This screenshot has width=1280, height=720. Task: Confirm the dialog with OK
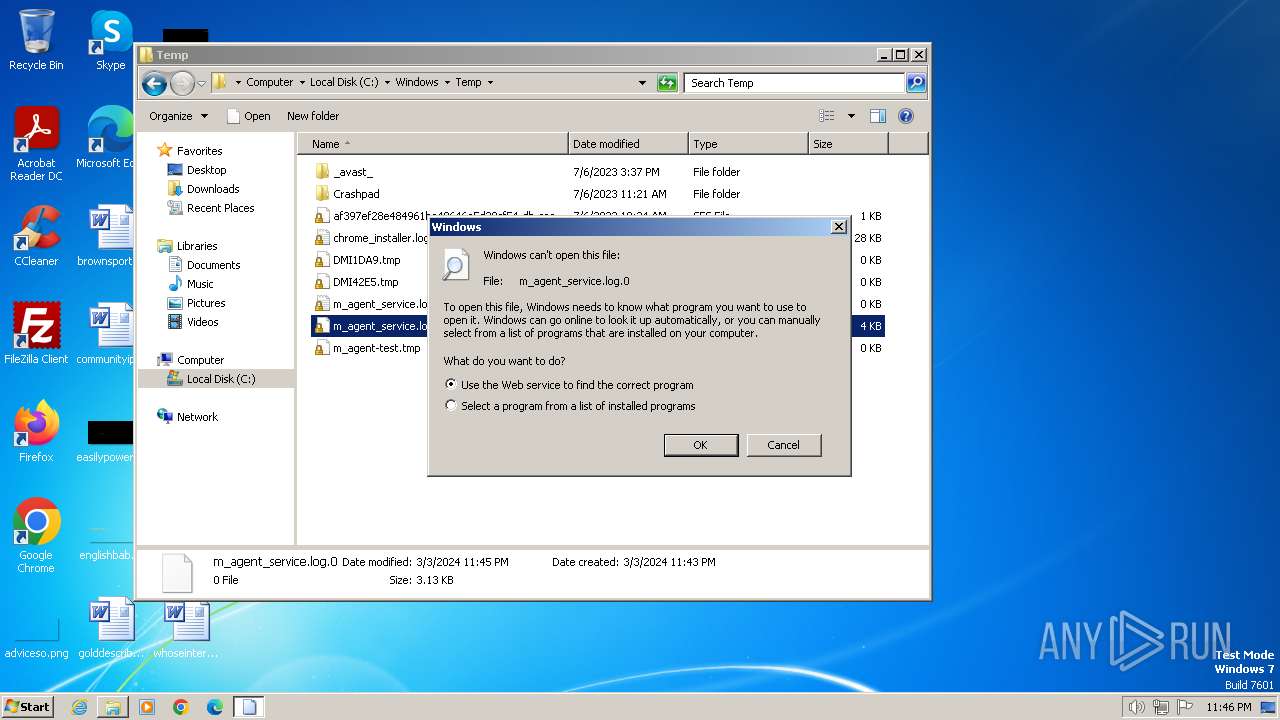(701, 445)
